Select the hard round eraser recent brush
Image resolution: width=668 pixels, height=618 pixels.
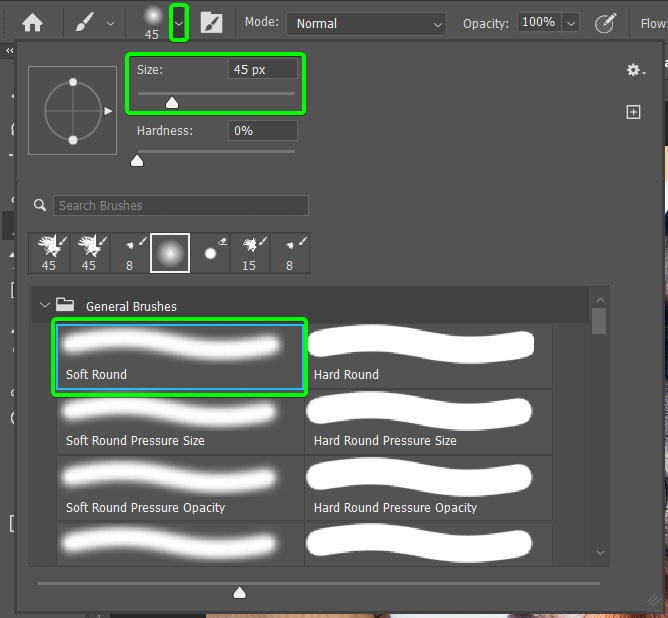coord(210,253)
